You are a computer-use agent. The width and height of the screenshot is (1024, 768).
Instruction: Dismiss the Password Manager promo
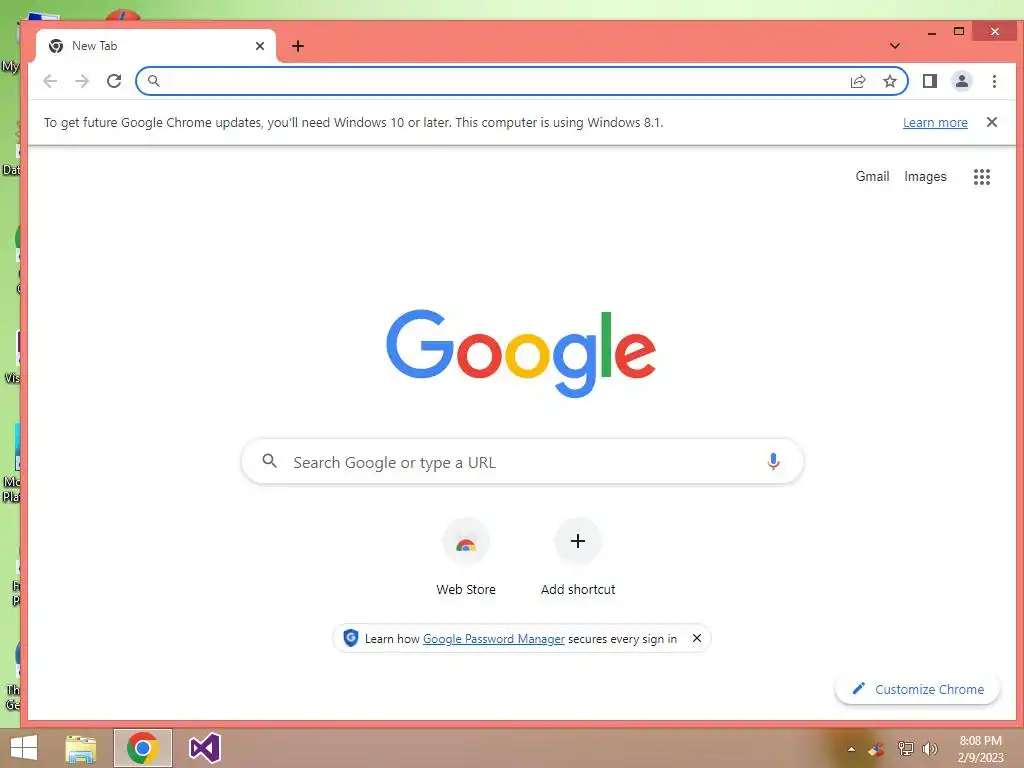(697, 638)
